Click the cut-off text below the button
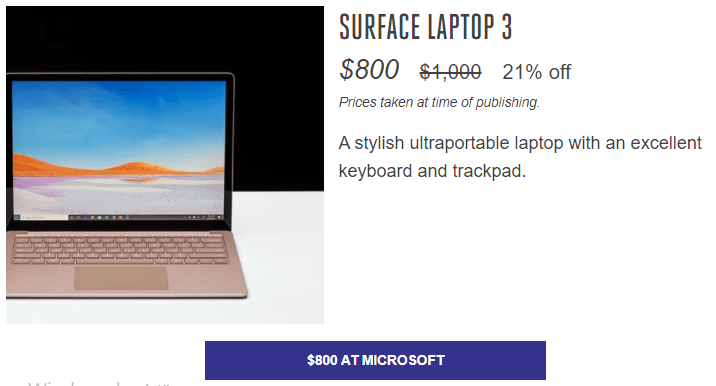This screenshot has width=716, height=386. (x=98, y=383)
